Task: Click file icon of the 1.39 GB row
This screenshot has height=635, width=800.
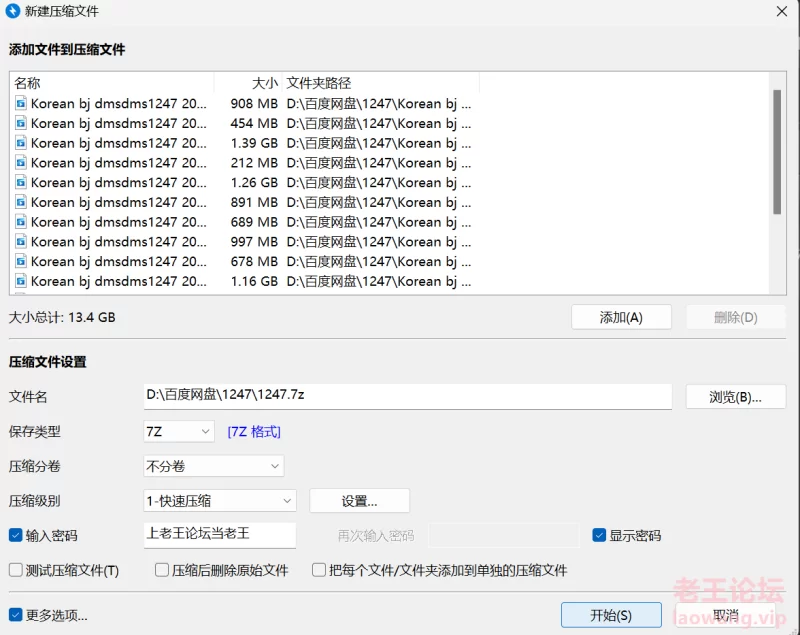Action: (x=20, y=143)
